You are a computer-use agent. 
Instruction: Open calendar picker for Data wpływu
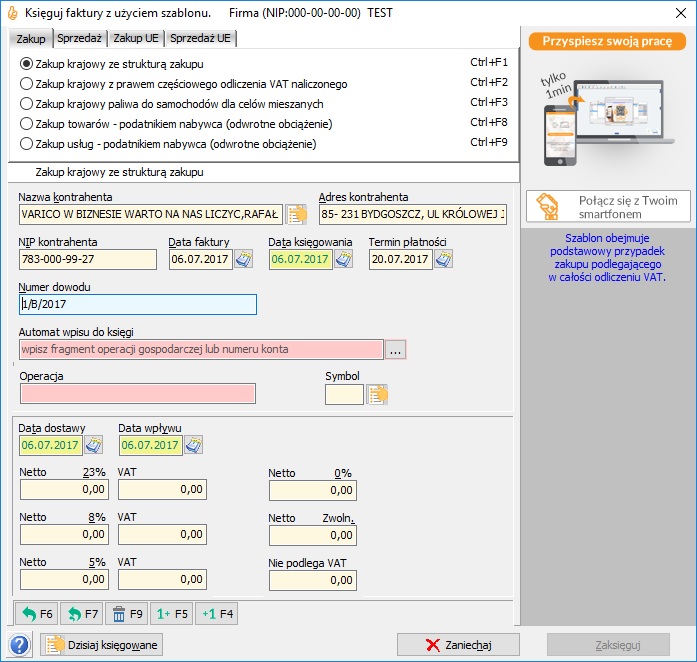193,444
